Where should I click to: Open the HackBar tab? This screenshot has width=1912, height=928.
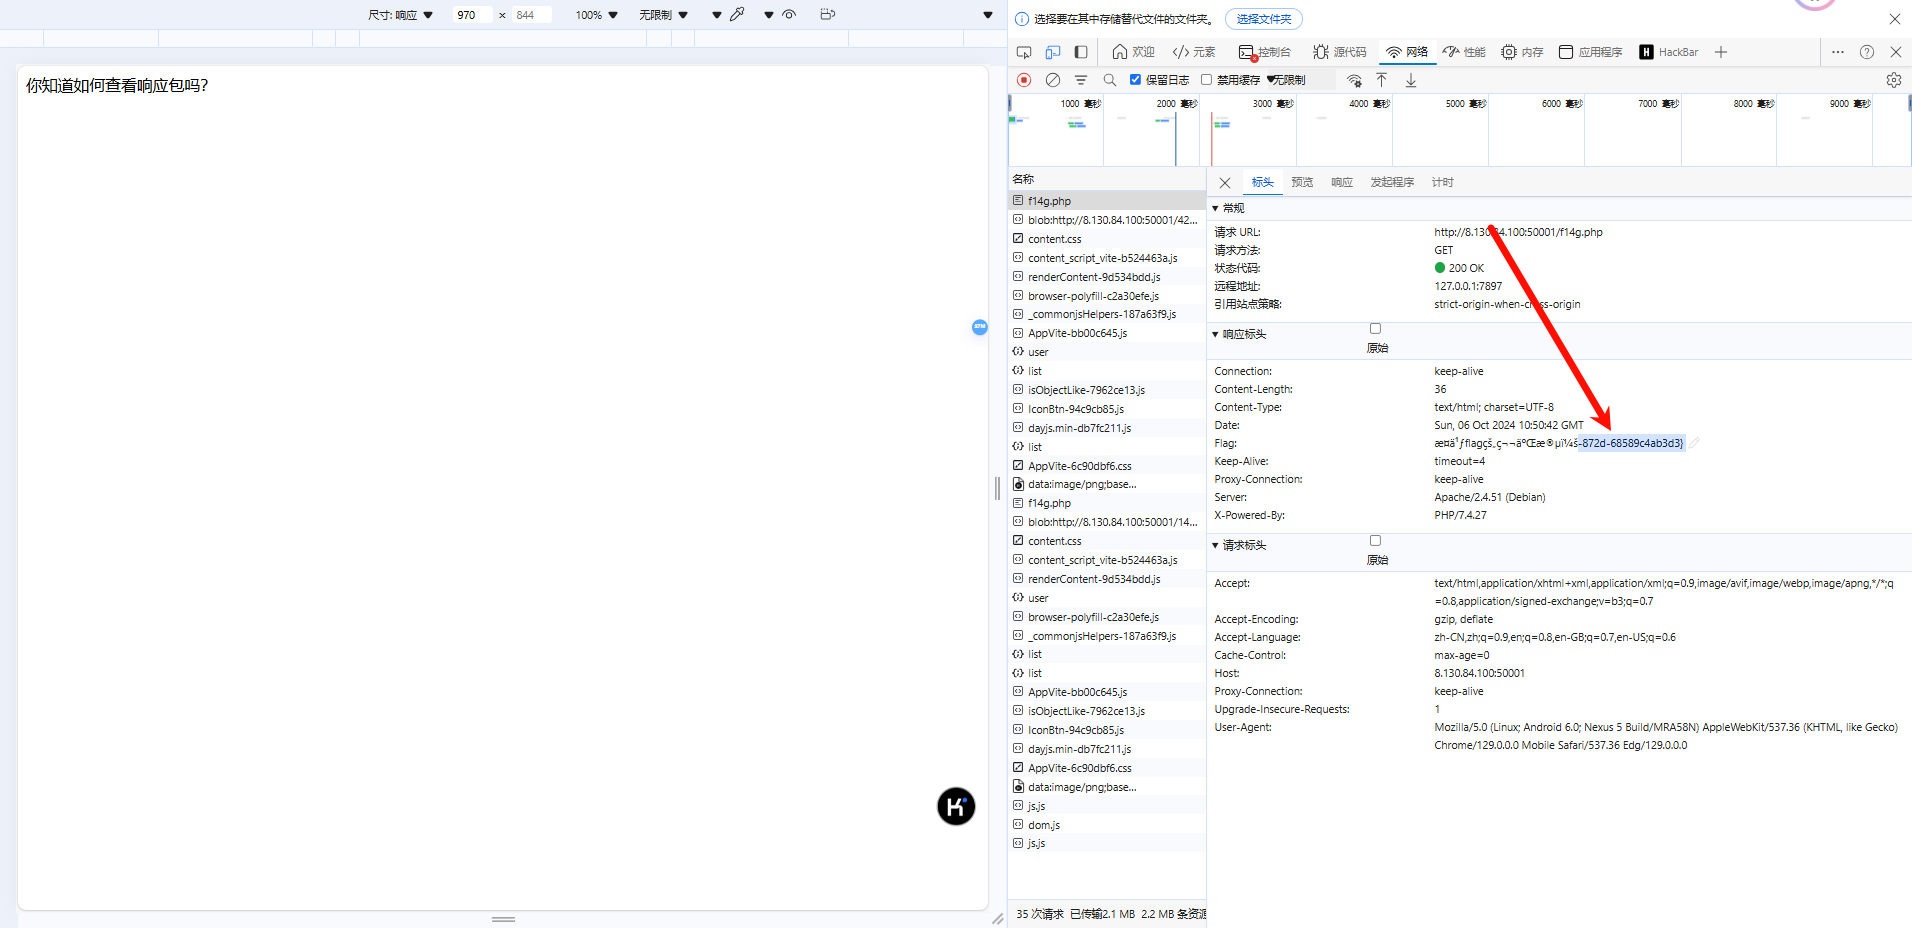[1669, 52]
